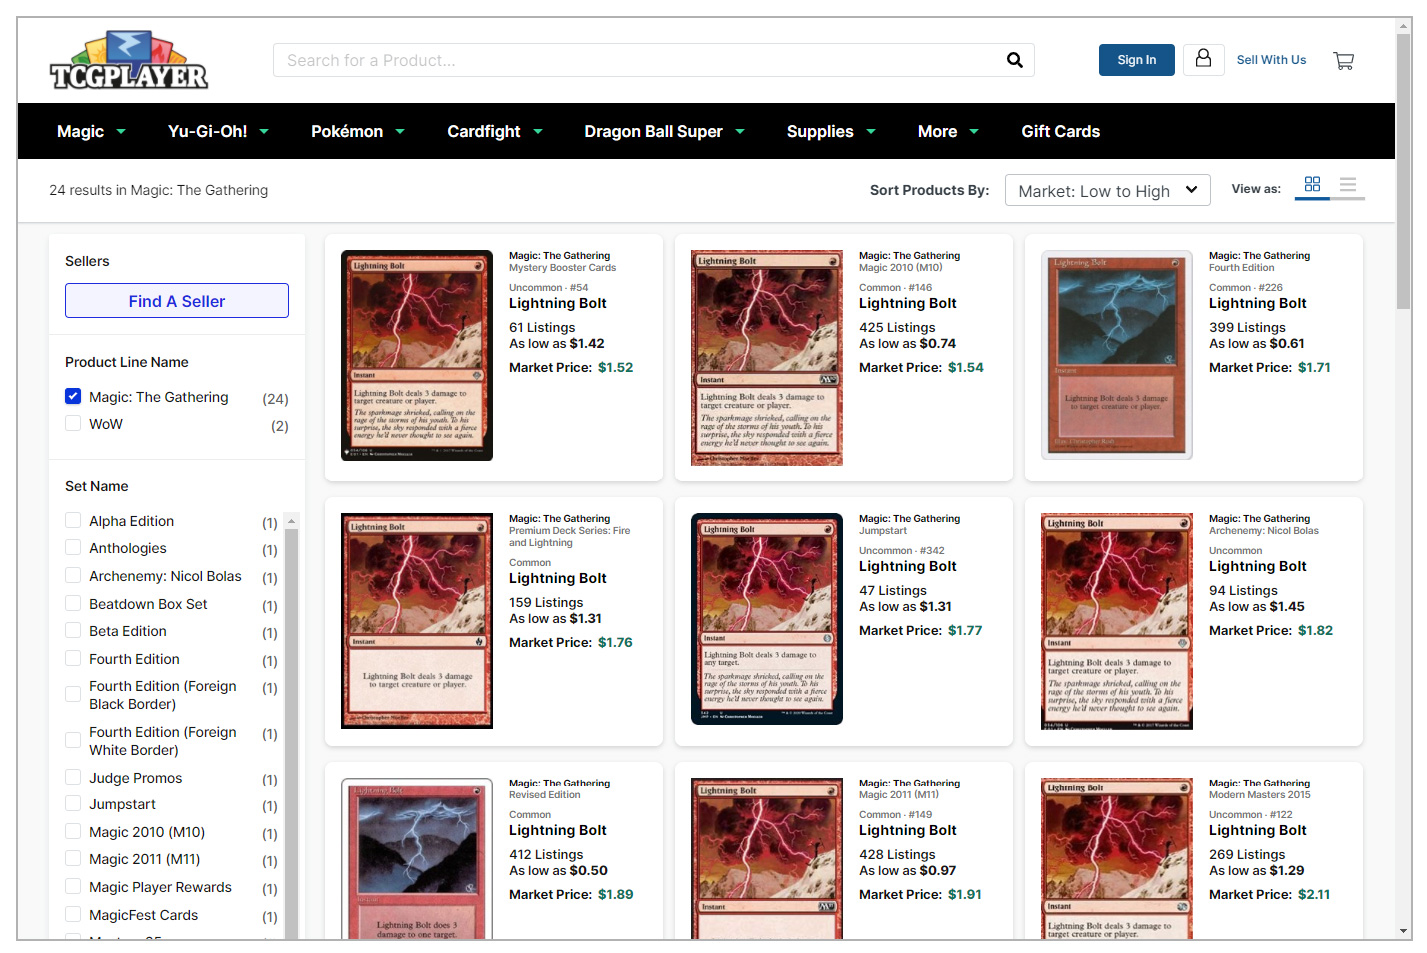Click the $2.11 market price

click(1314, 894)
